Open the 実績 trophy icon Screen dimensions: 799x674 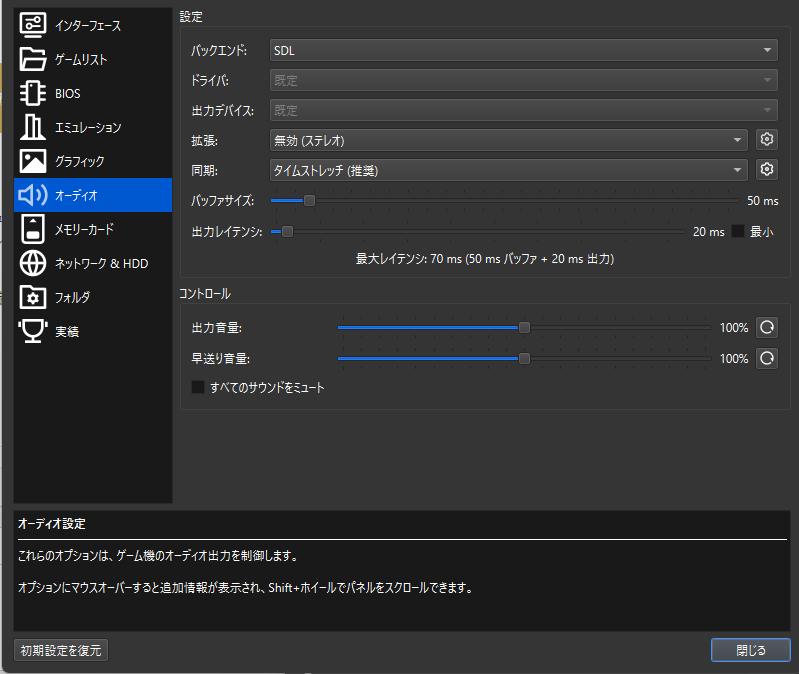[x=33, y=331]
